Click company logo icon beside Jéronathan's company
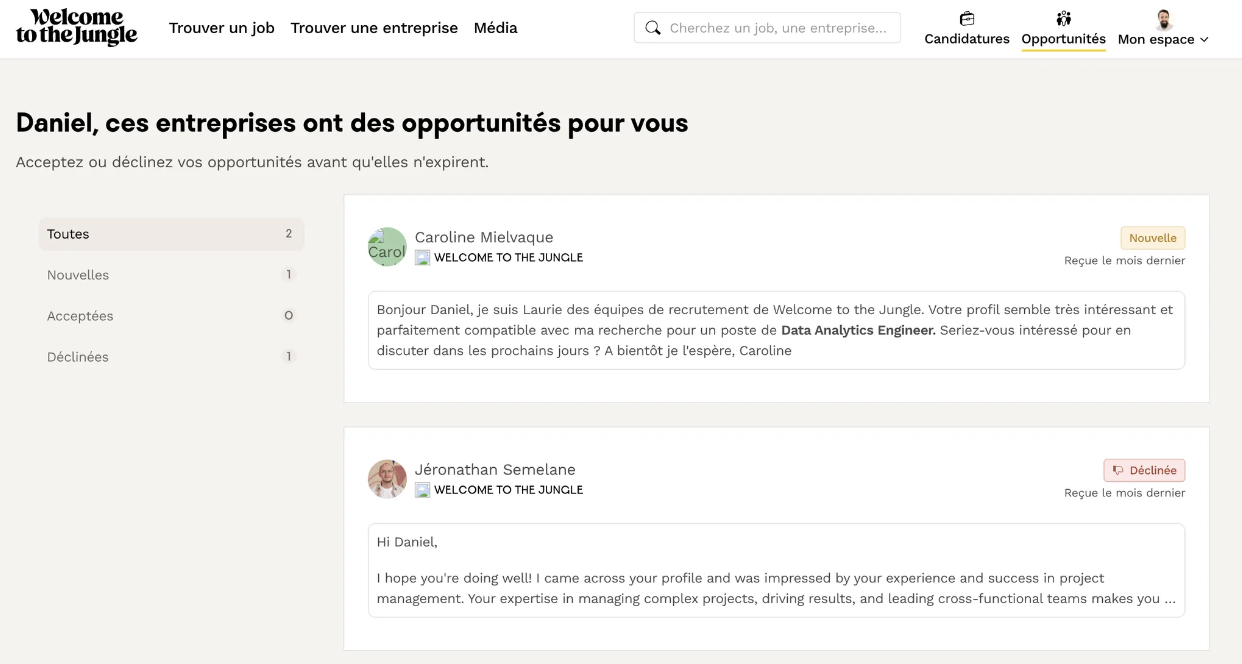The image size is (1242, 664). [x=423, y=490]
